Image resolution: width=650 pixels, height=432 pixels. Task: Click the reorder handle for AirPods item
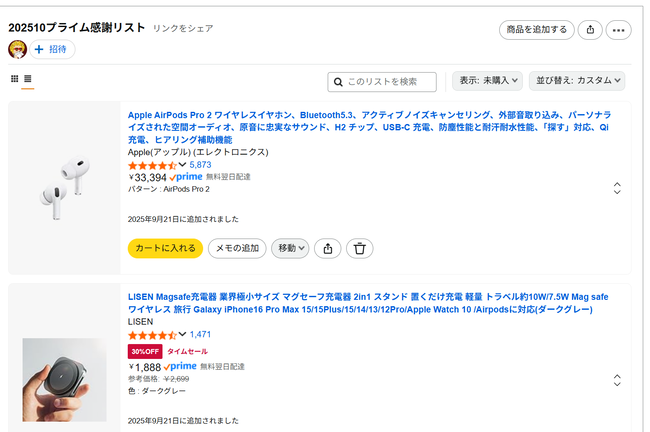(617, 188)
